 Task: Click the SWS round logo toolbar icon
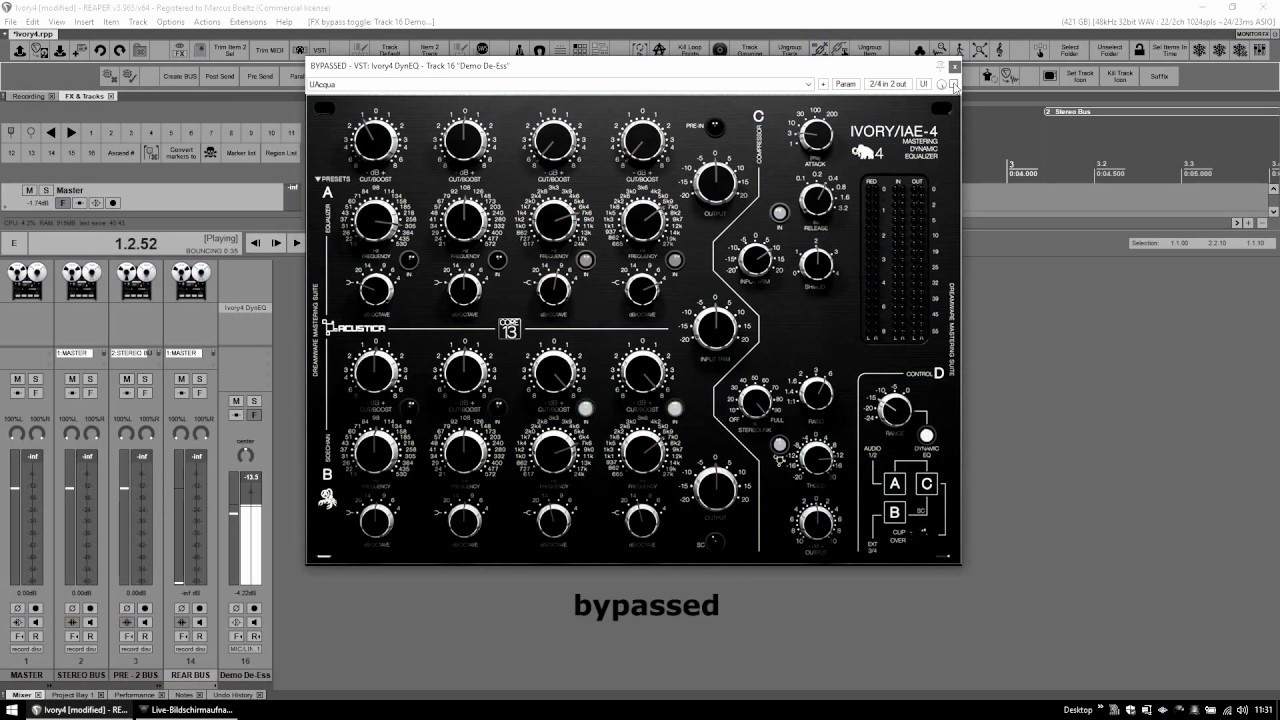point(482,49)
